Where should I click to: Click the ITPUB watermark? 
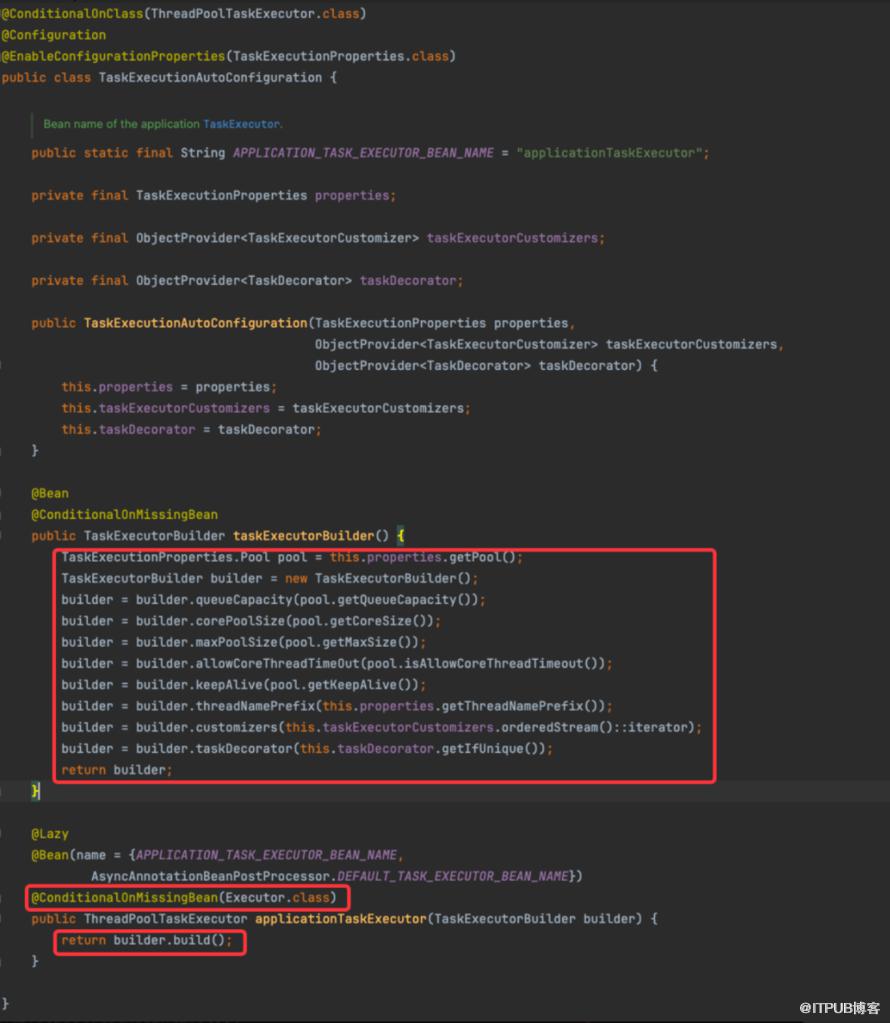click(840, 1007)
